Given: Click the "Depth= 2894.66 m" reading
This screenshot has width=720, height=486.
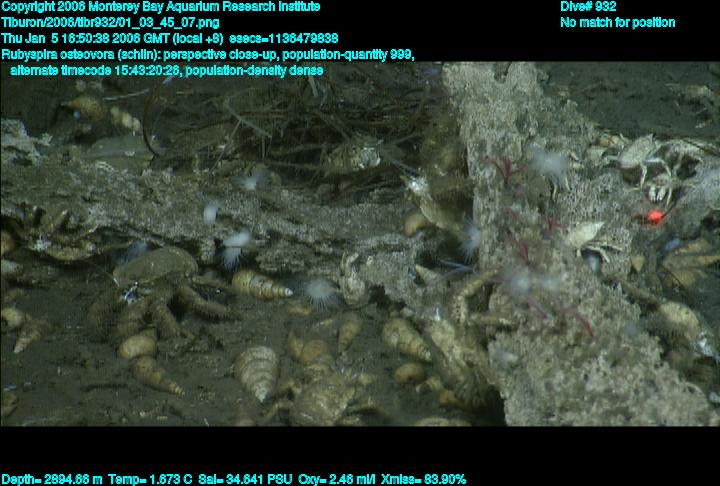Looking at the screenshot, I should click(x=52, y=480).
